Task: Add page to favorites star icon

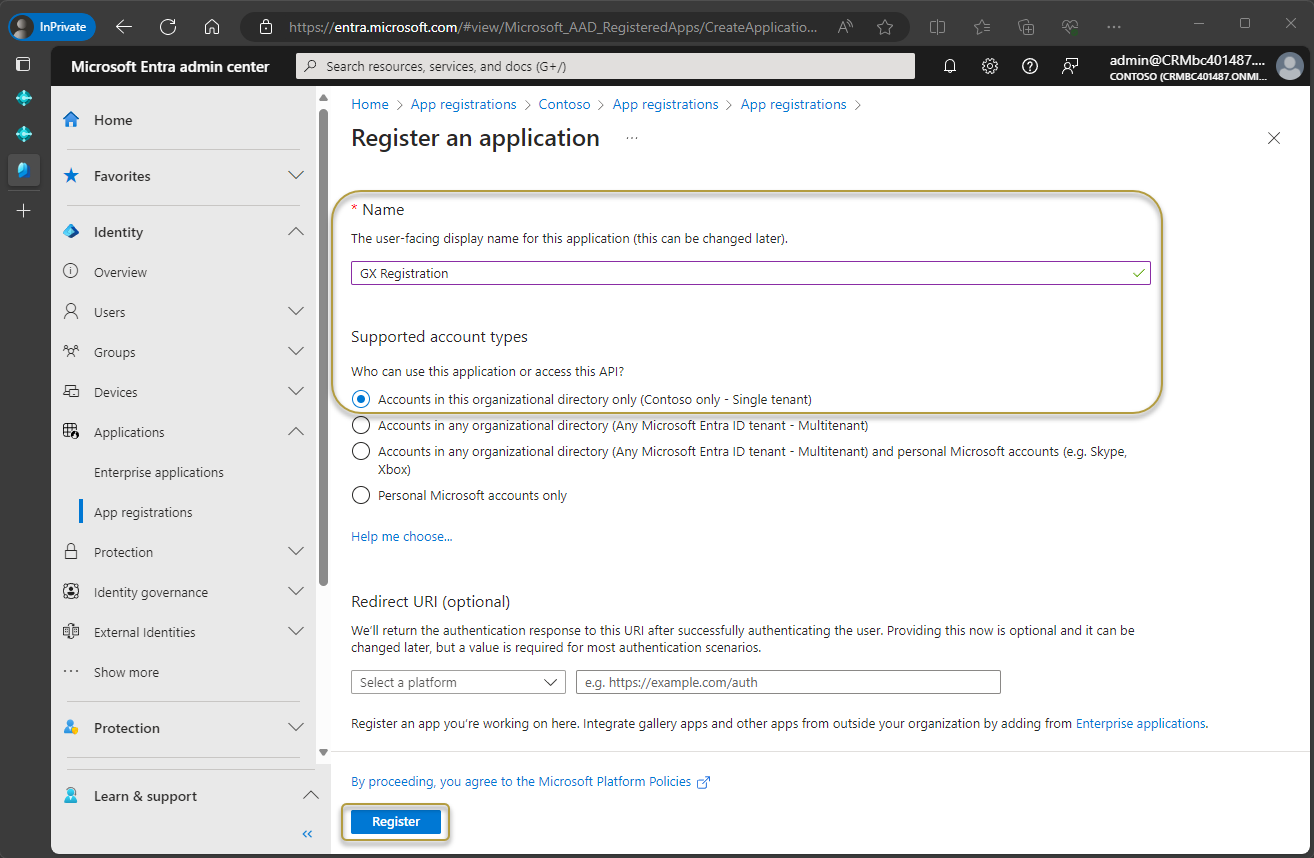Action: 885,27
